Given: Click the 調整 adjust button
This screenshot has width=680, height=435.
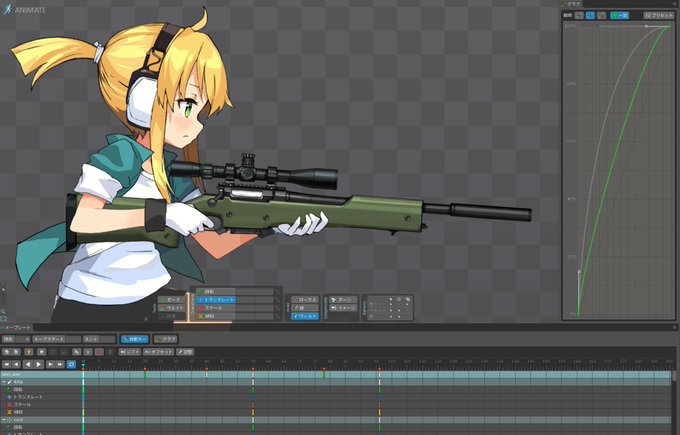Looking at the screenshot, I should (185, 352).
